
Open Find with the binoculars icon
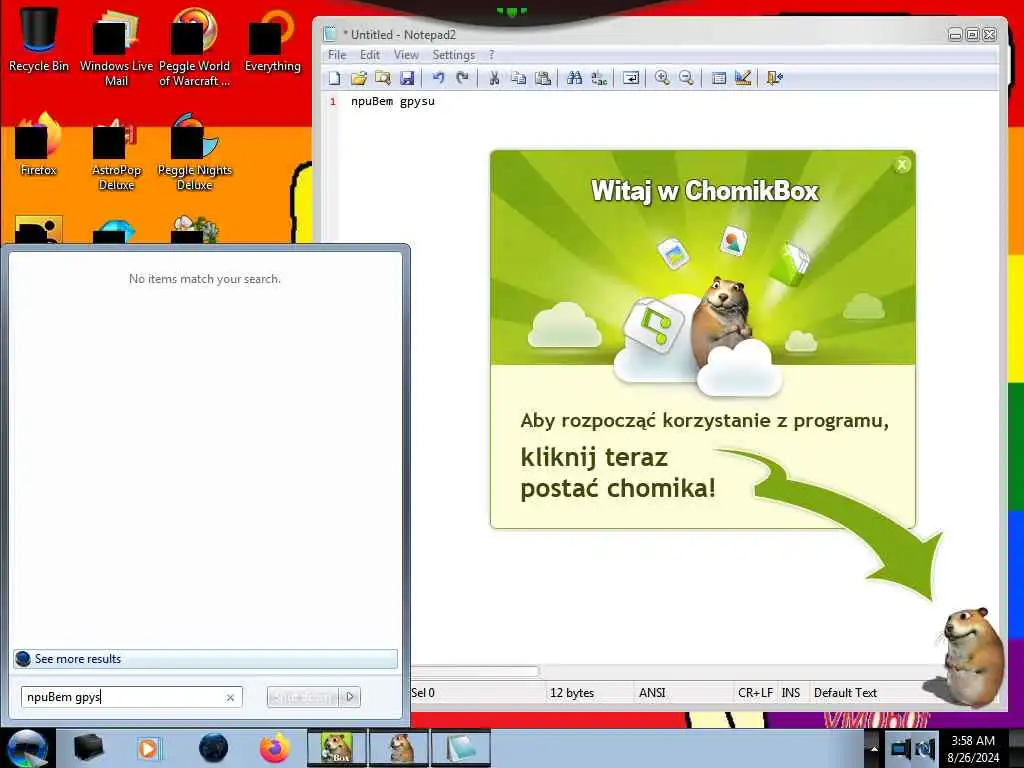click(x=575, y=78)
